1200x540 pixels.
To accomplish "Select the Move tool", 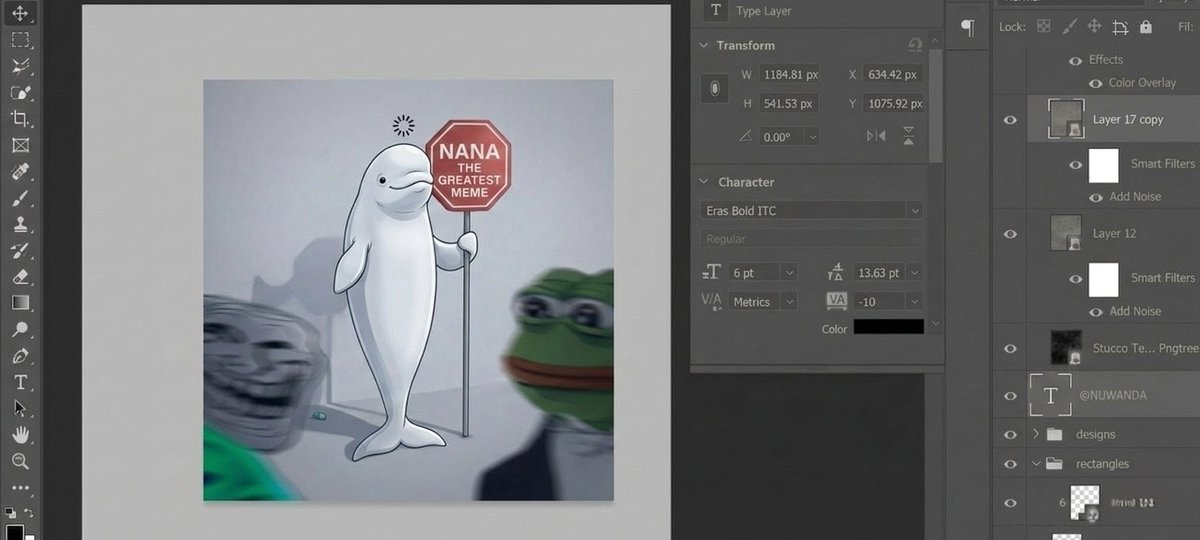I will (20, 13).
